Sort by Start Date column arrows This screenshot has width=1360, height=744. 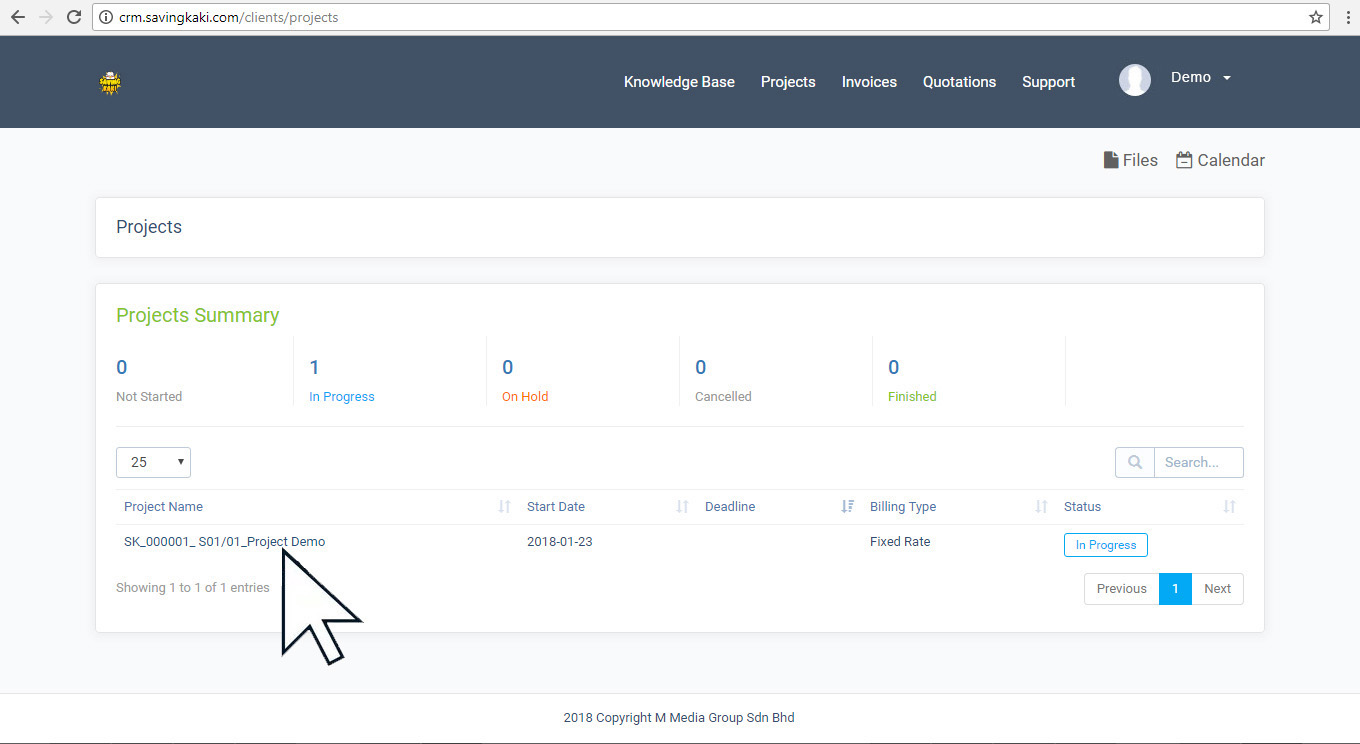[x=683, y=507]
